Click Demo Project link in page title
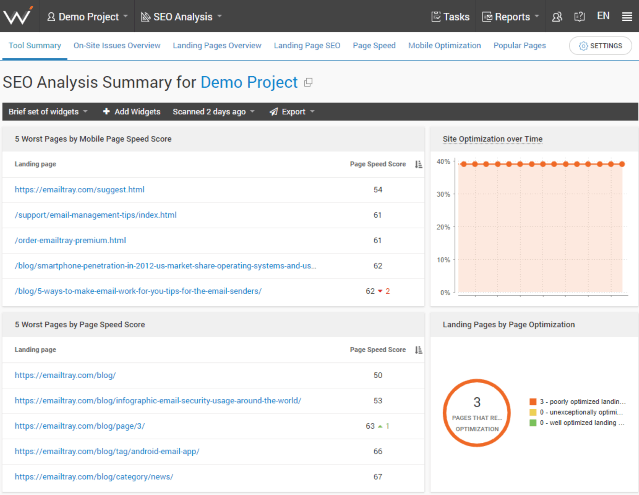 tap(249, 82)
